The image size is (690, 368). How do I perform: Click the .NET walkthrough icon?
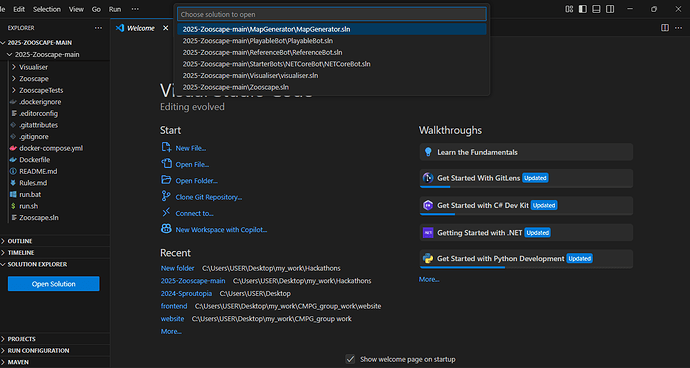[x=428, y=232]
